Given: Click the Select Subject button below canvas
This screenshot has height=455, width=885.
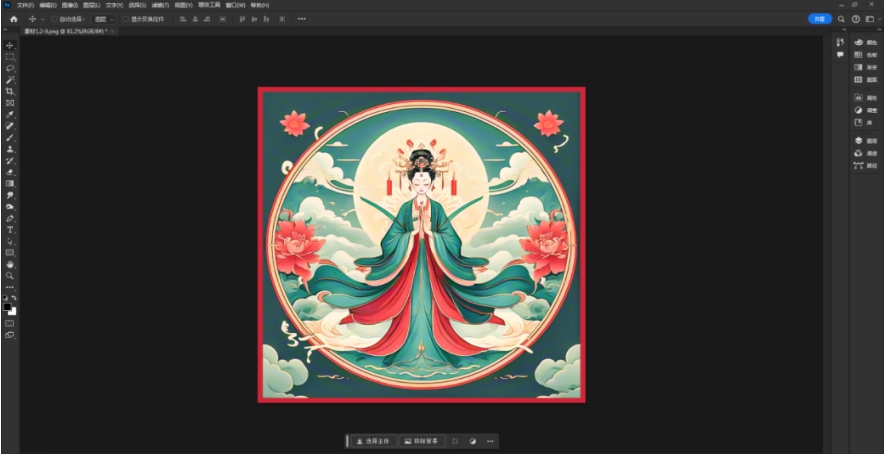Looking at the screenshot, I should pyautogui.click(x=372, y=441).
